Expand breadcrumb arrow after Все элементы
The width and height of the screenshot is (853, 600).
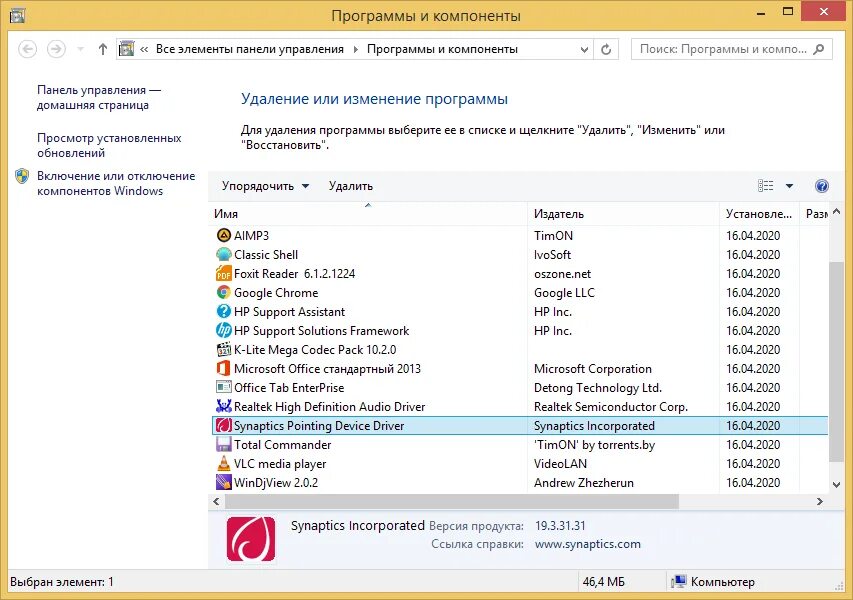click(x=356, y=50)
